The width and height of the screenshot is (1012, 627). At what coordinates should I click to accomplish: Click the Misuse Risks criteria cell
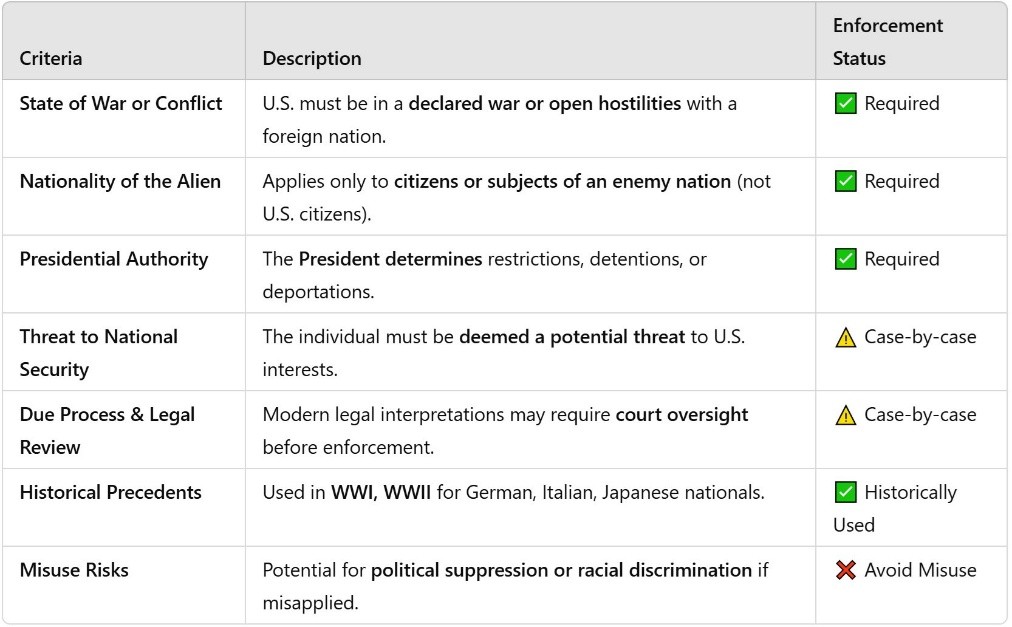[124, 585]
